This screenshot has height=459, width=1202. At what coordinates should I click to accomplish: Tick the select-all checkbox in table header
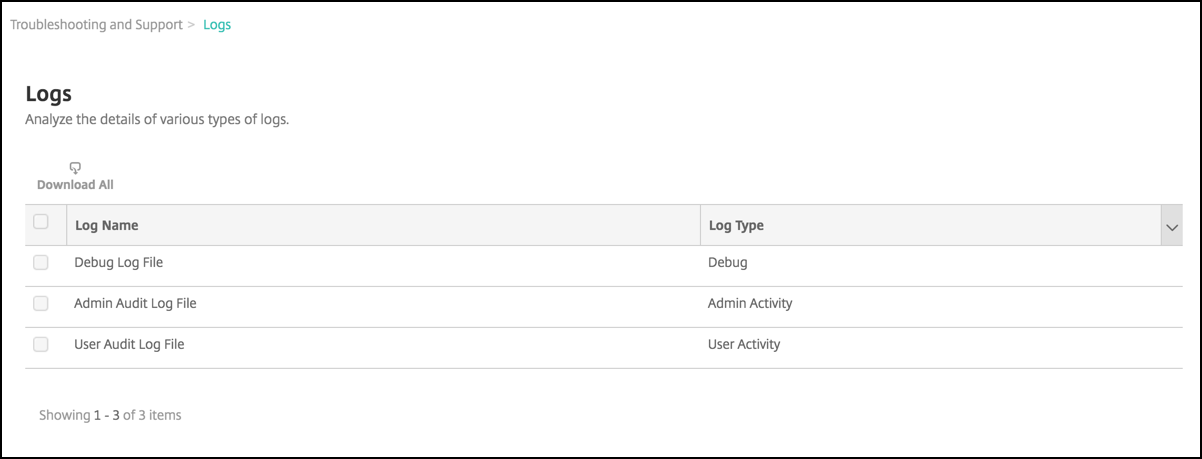click(x=41, y=222)
